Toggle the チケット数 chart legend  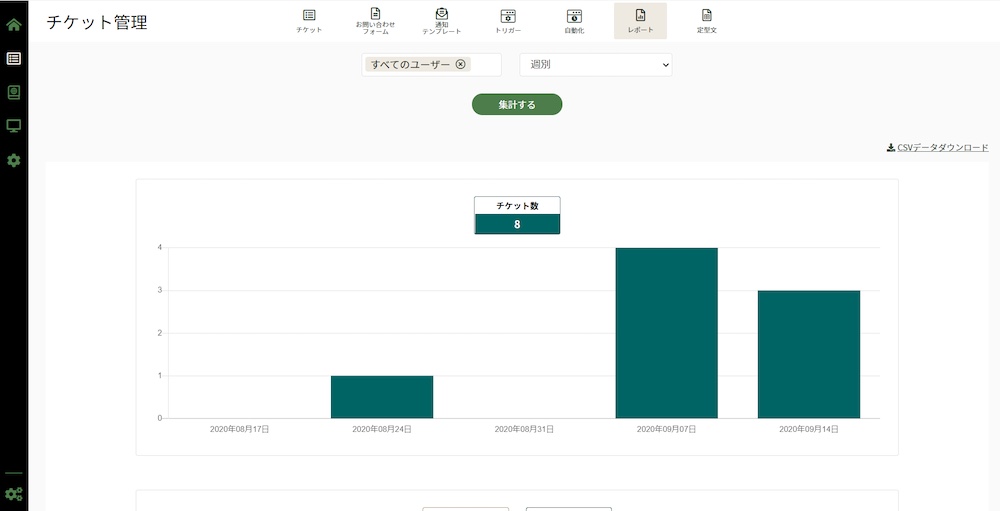tap(517, 215)
